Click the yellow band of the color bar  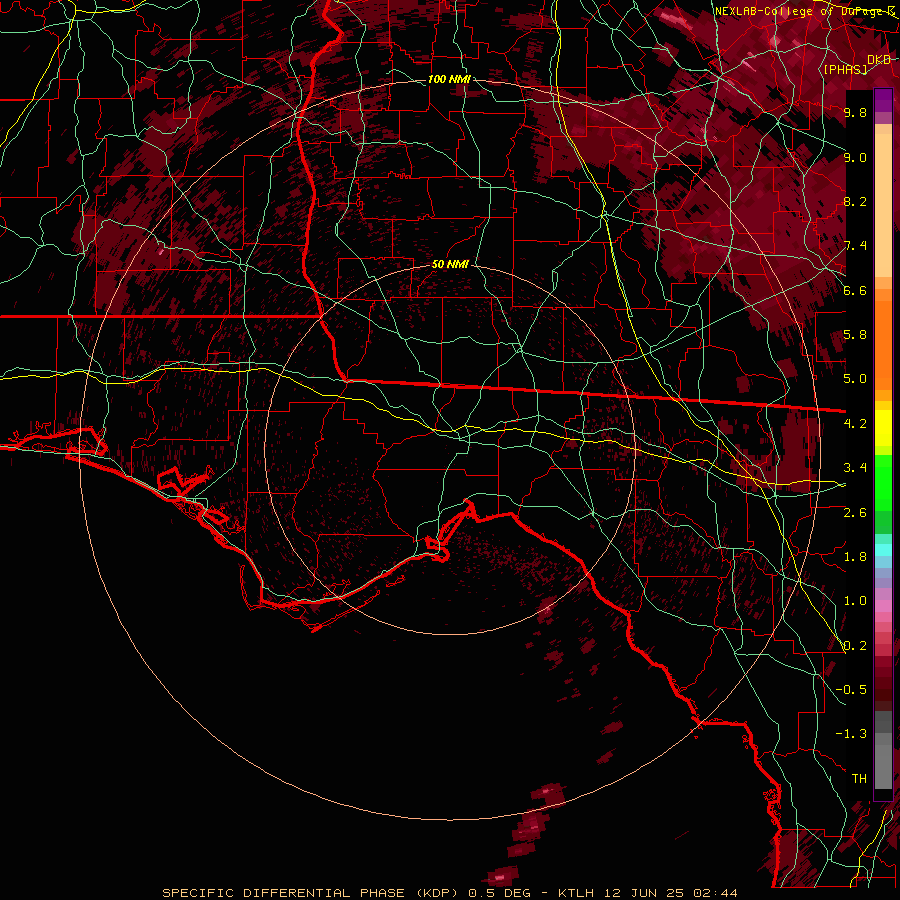[883, 428]
